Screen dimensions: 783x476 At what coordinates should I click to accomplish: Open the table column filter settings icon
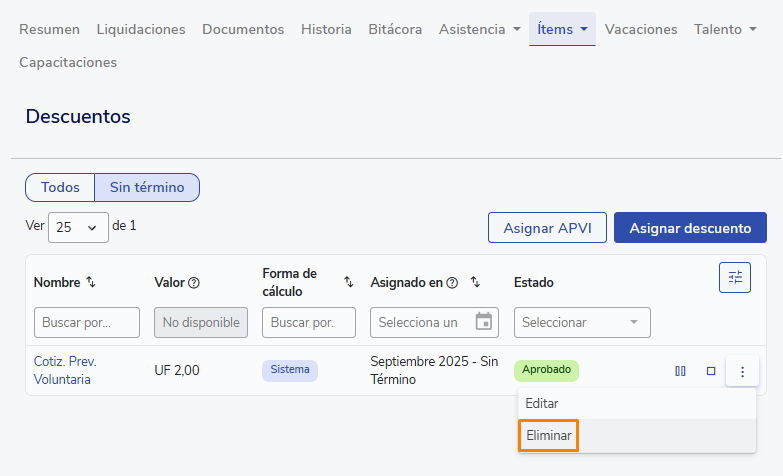tap(735, 277)
